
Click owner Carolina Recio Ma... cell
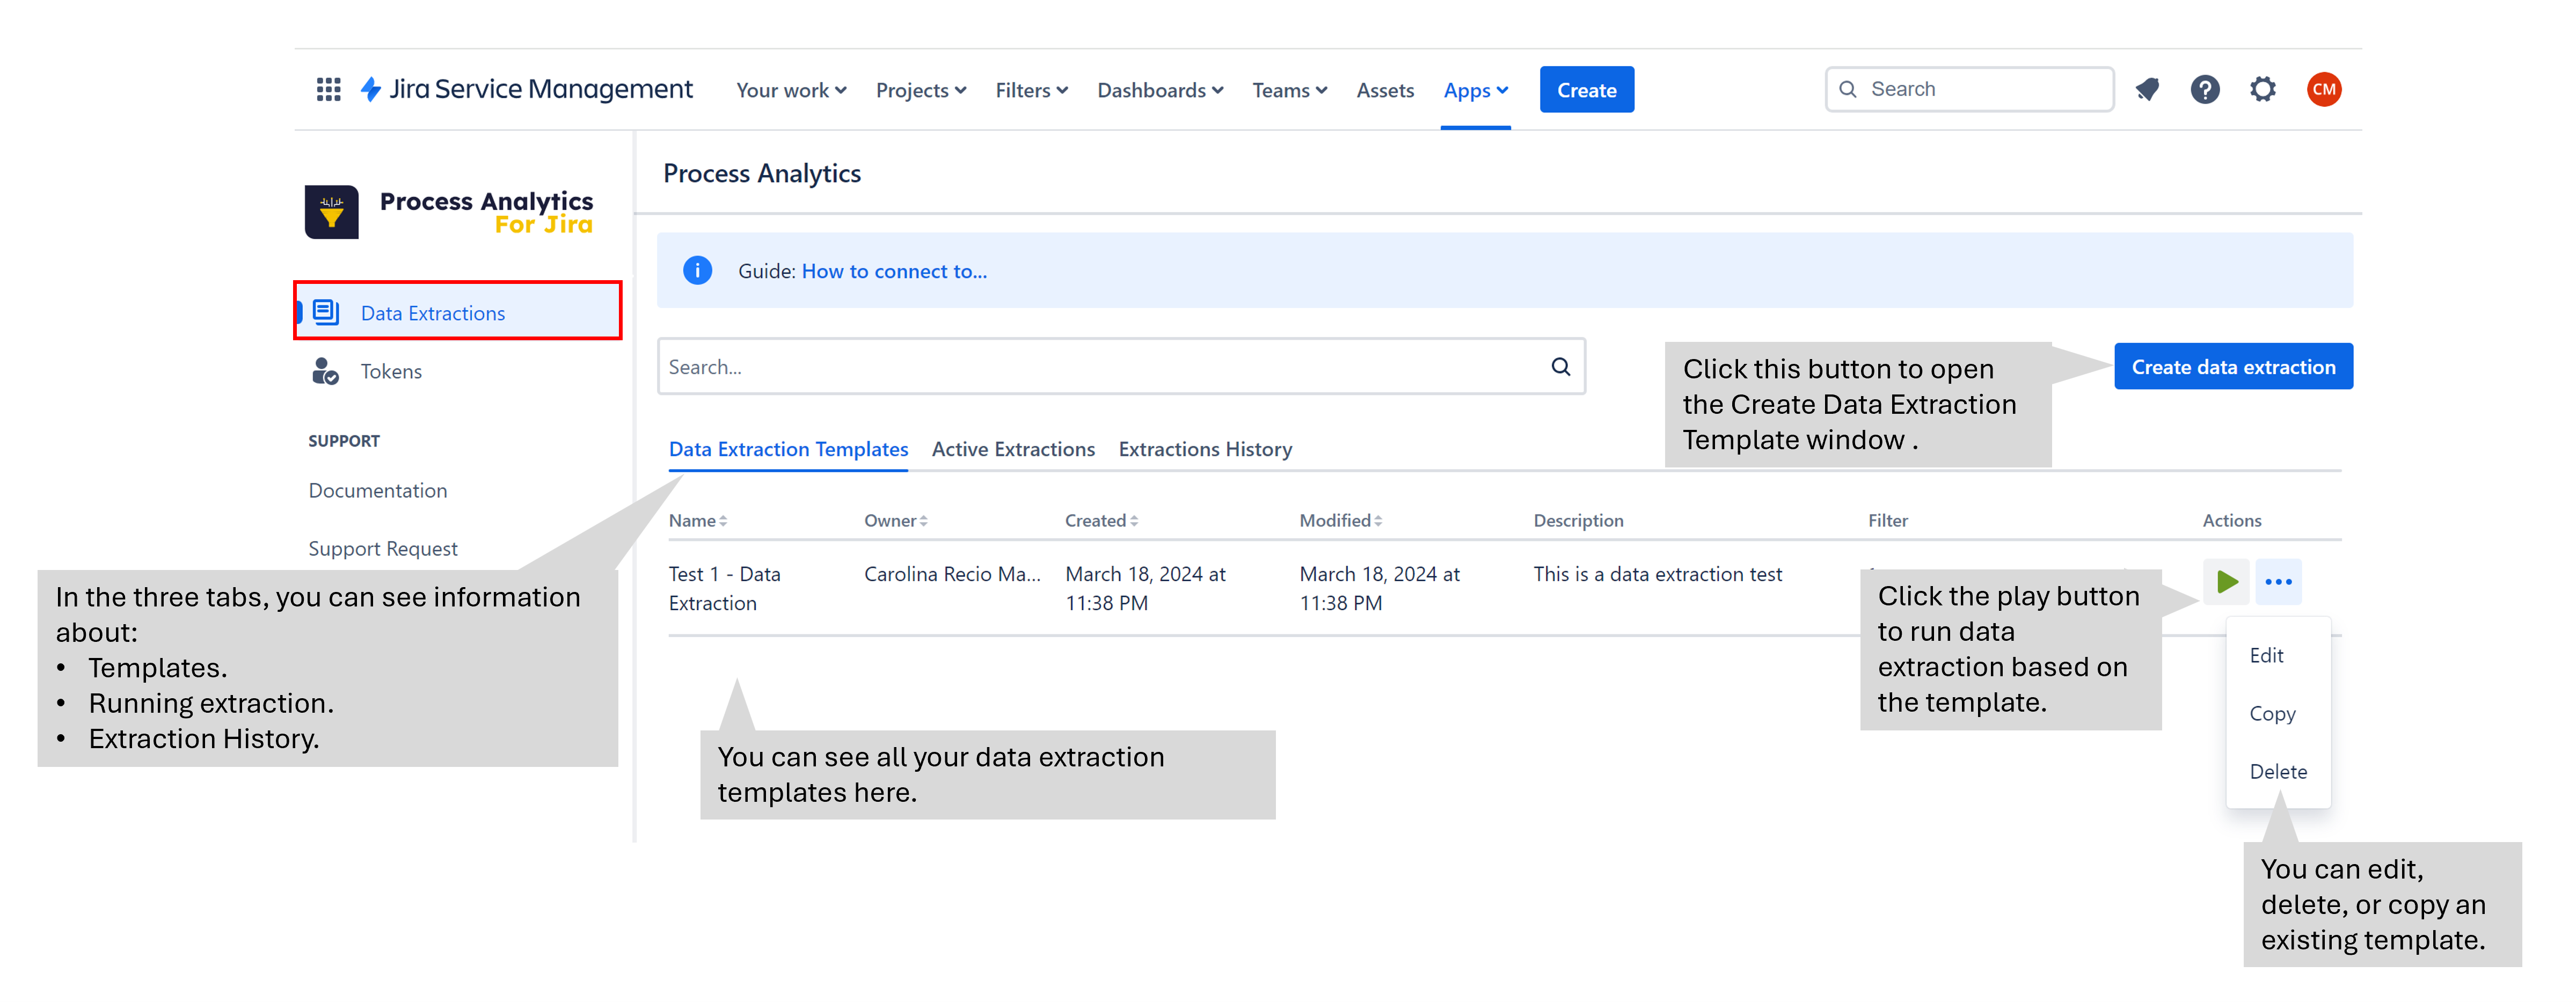tap(952, 575)
